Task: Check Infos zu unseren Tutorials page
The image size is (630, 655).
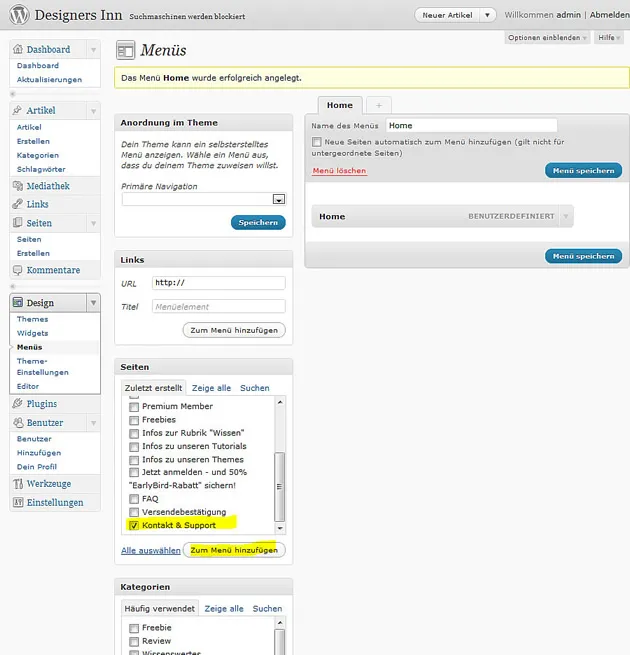Action: 134,447
